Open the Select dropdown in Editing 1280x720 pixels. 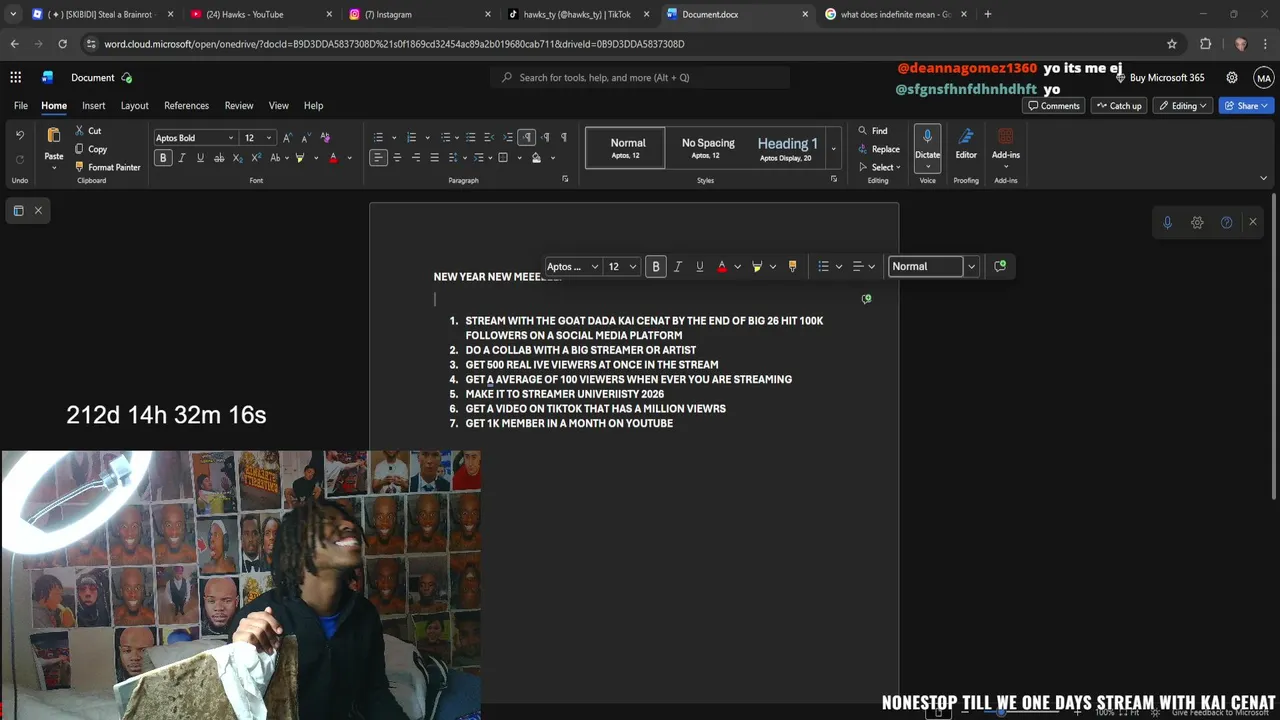coord(880,167)
